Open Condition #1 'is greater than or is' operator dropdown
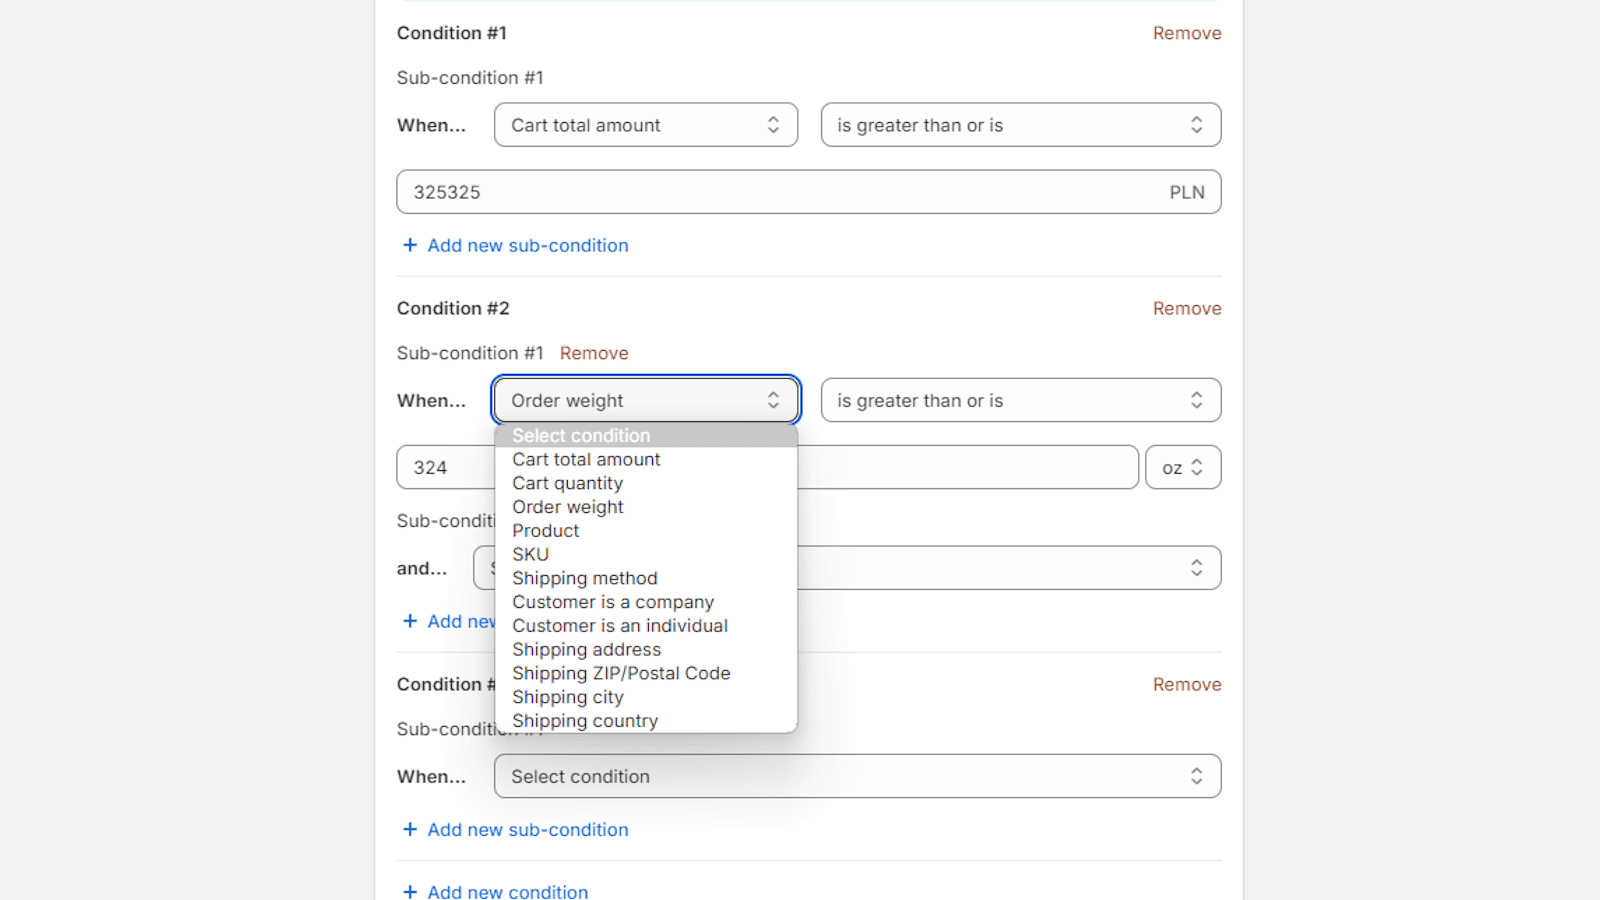 tap(1020, 125)
